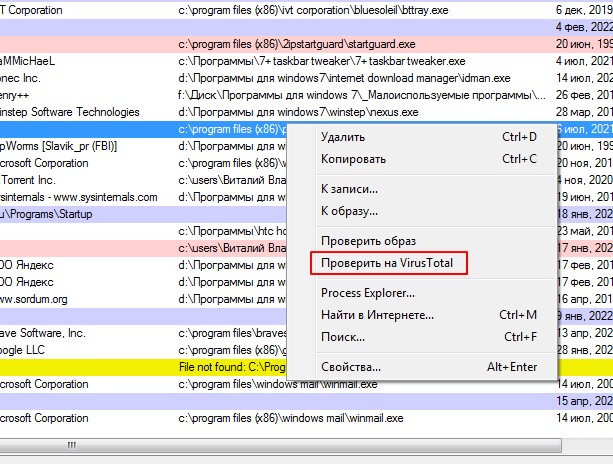Select the nexus.exe path row
Viewport: 613px width, 464px height.
(306, 112)
